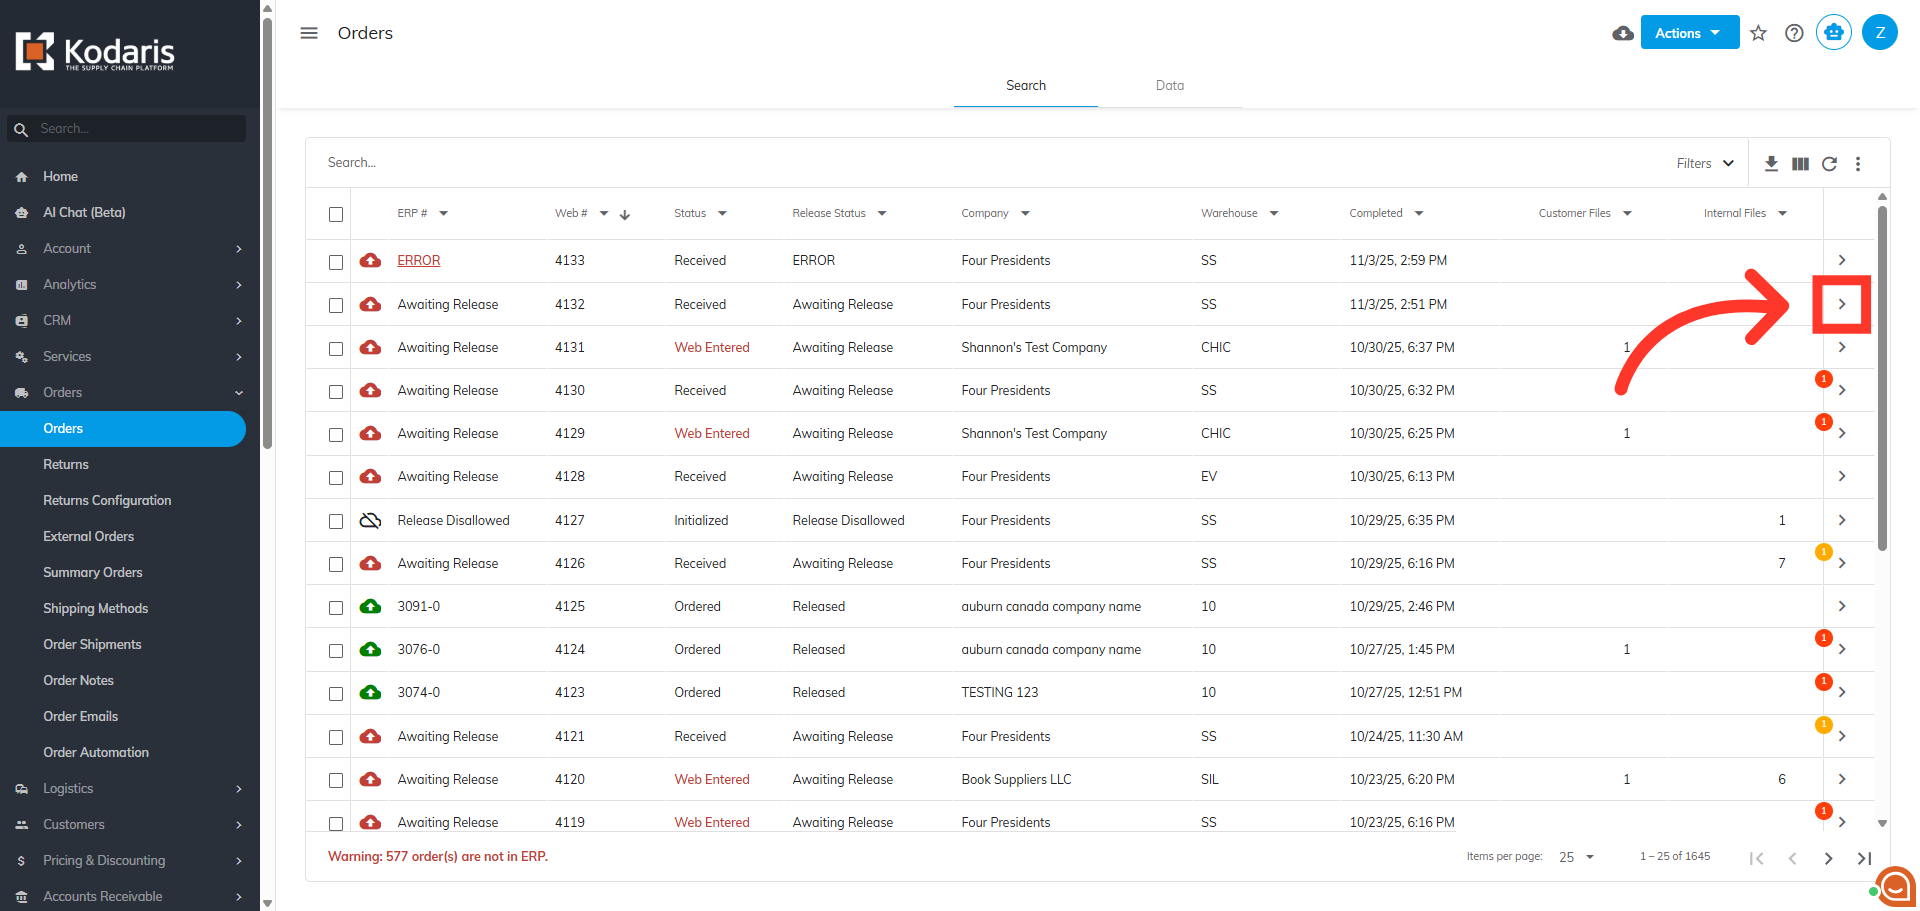Click the red cloud upload icon for order 4131
The image size is (1920, 911).
[371, 347]
